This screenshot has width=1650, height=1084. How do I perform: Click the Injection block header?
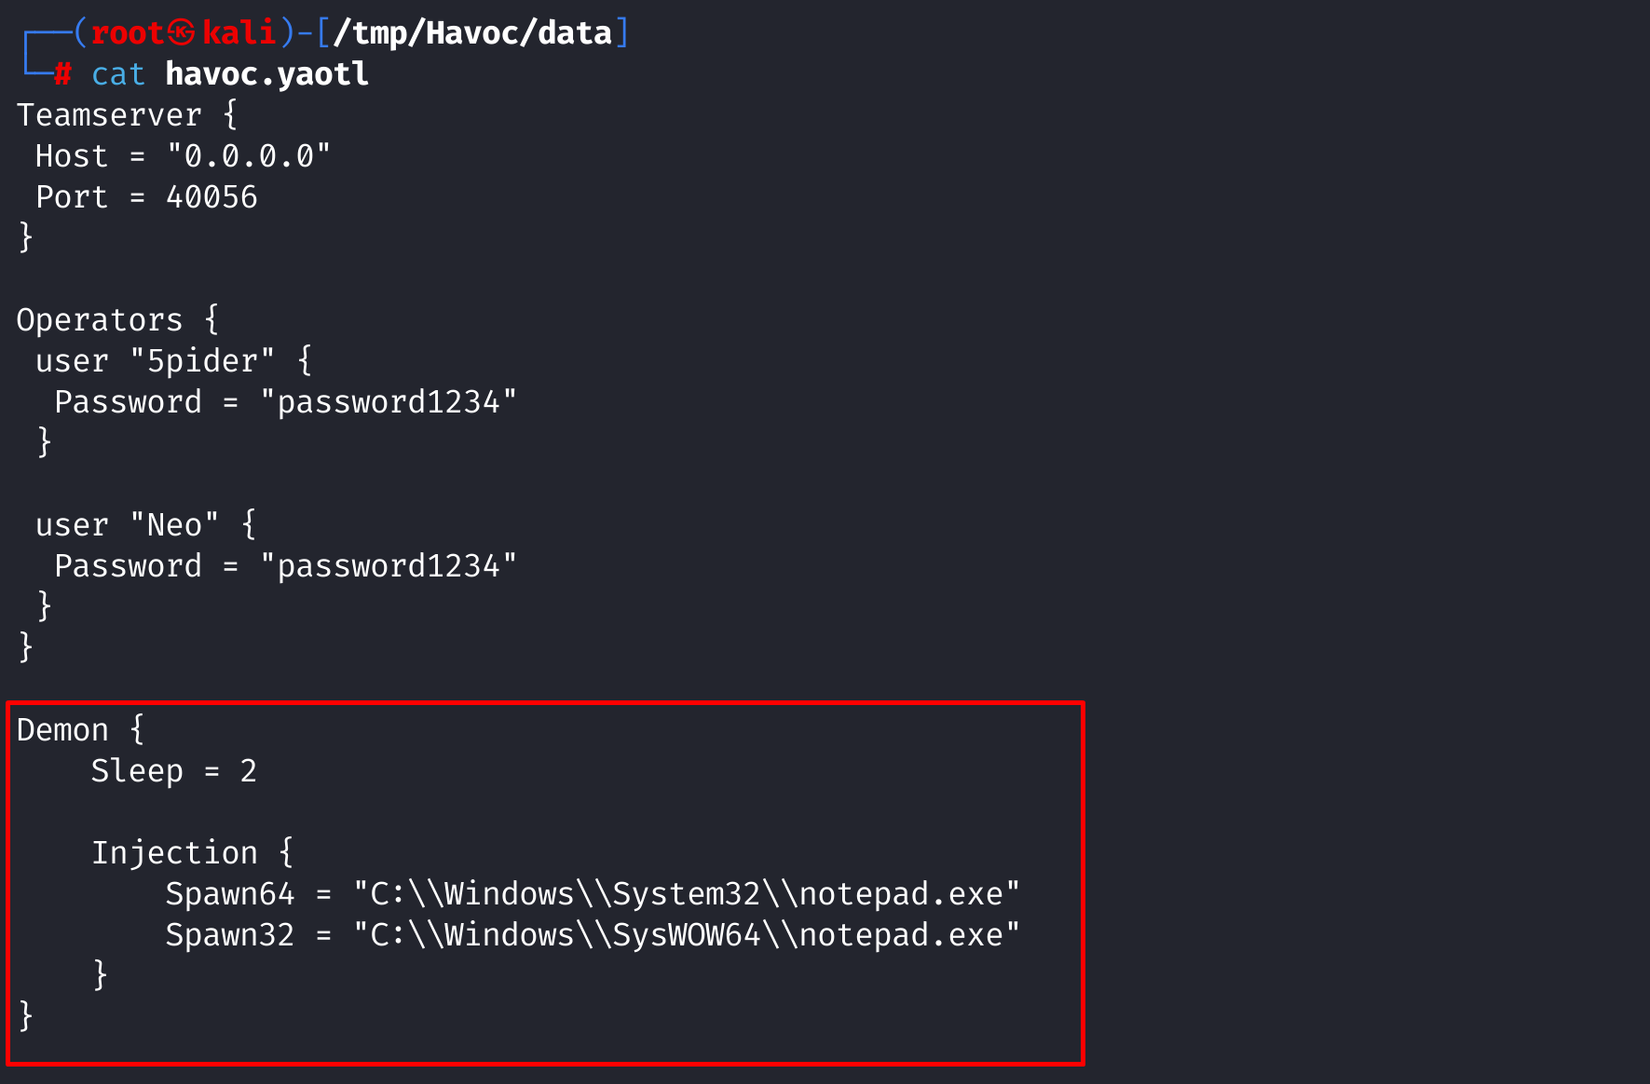(174, 853)
